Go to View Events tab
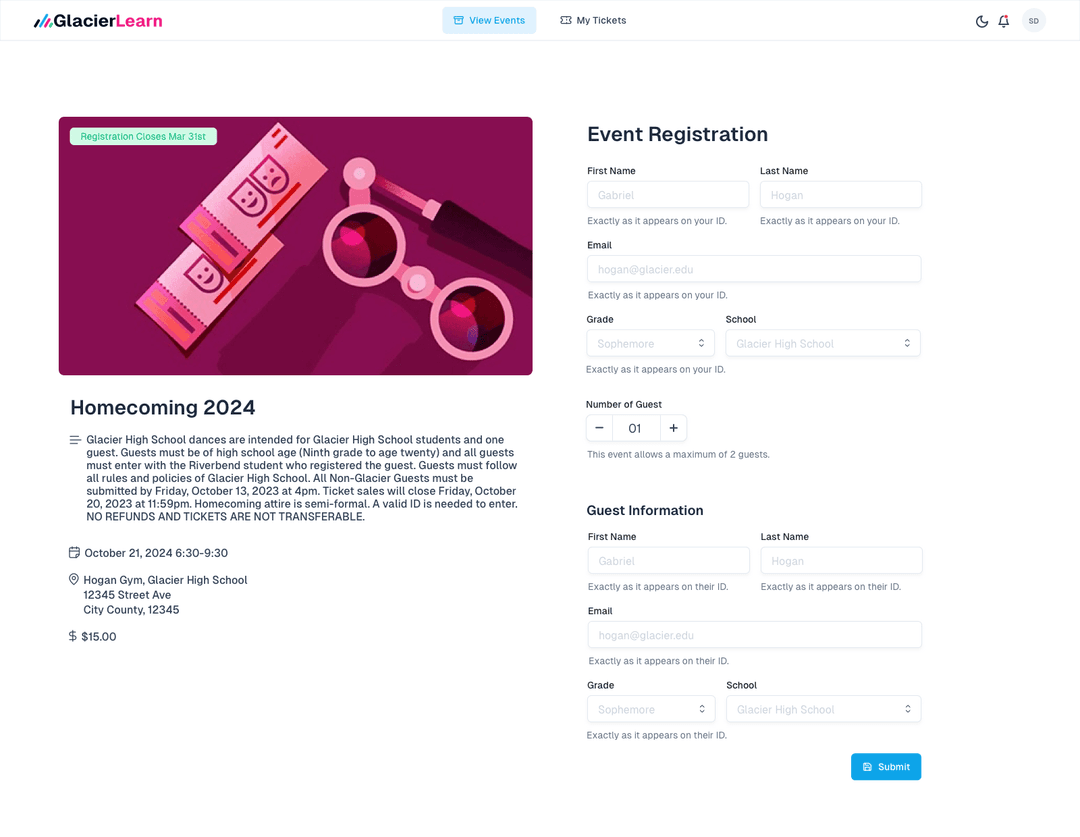The width and height of the screenshot is (1080, 837). pyautogui.click(x=489, y=21)
